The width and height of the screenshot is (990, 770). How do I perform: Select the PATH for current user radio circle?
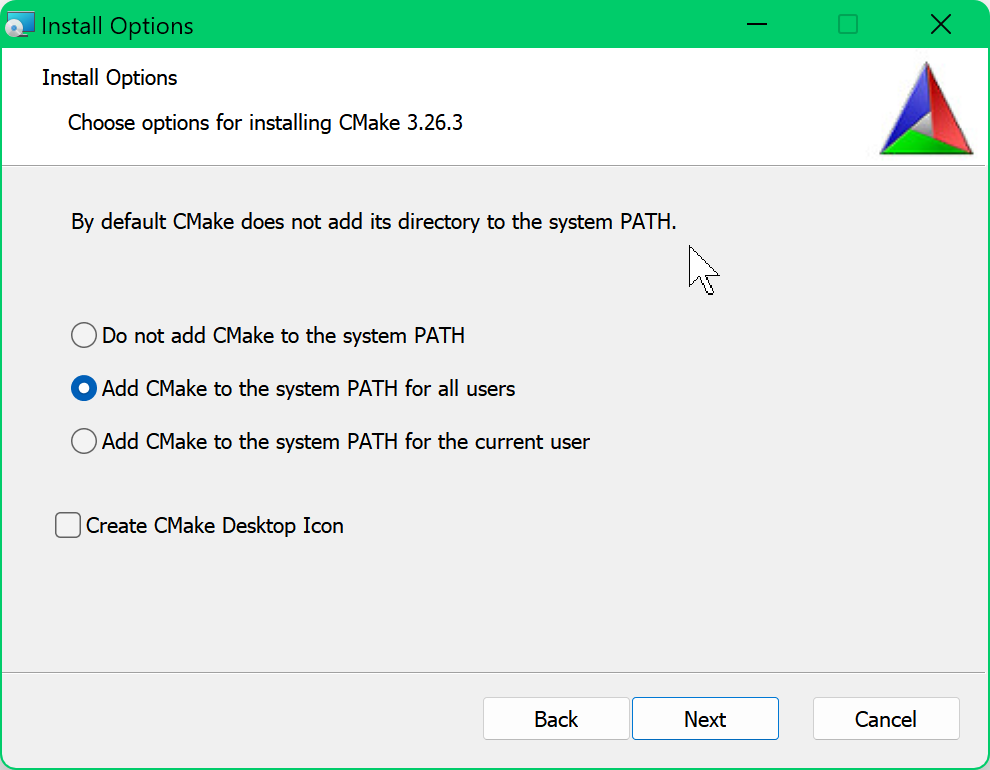[84, 441]
